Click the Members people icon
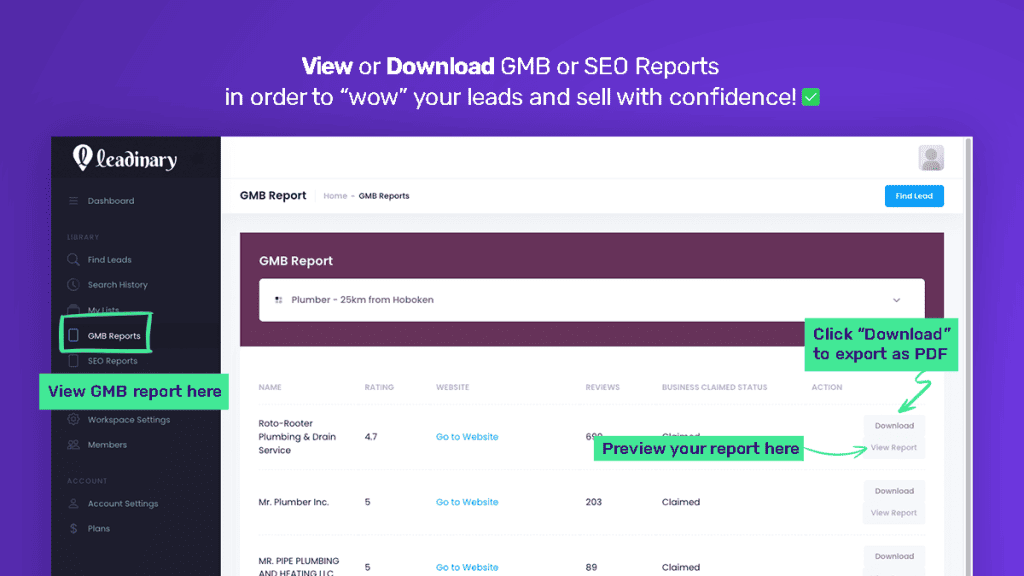This screenshot has height=576, width=1024. click(x=73, y=445)
